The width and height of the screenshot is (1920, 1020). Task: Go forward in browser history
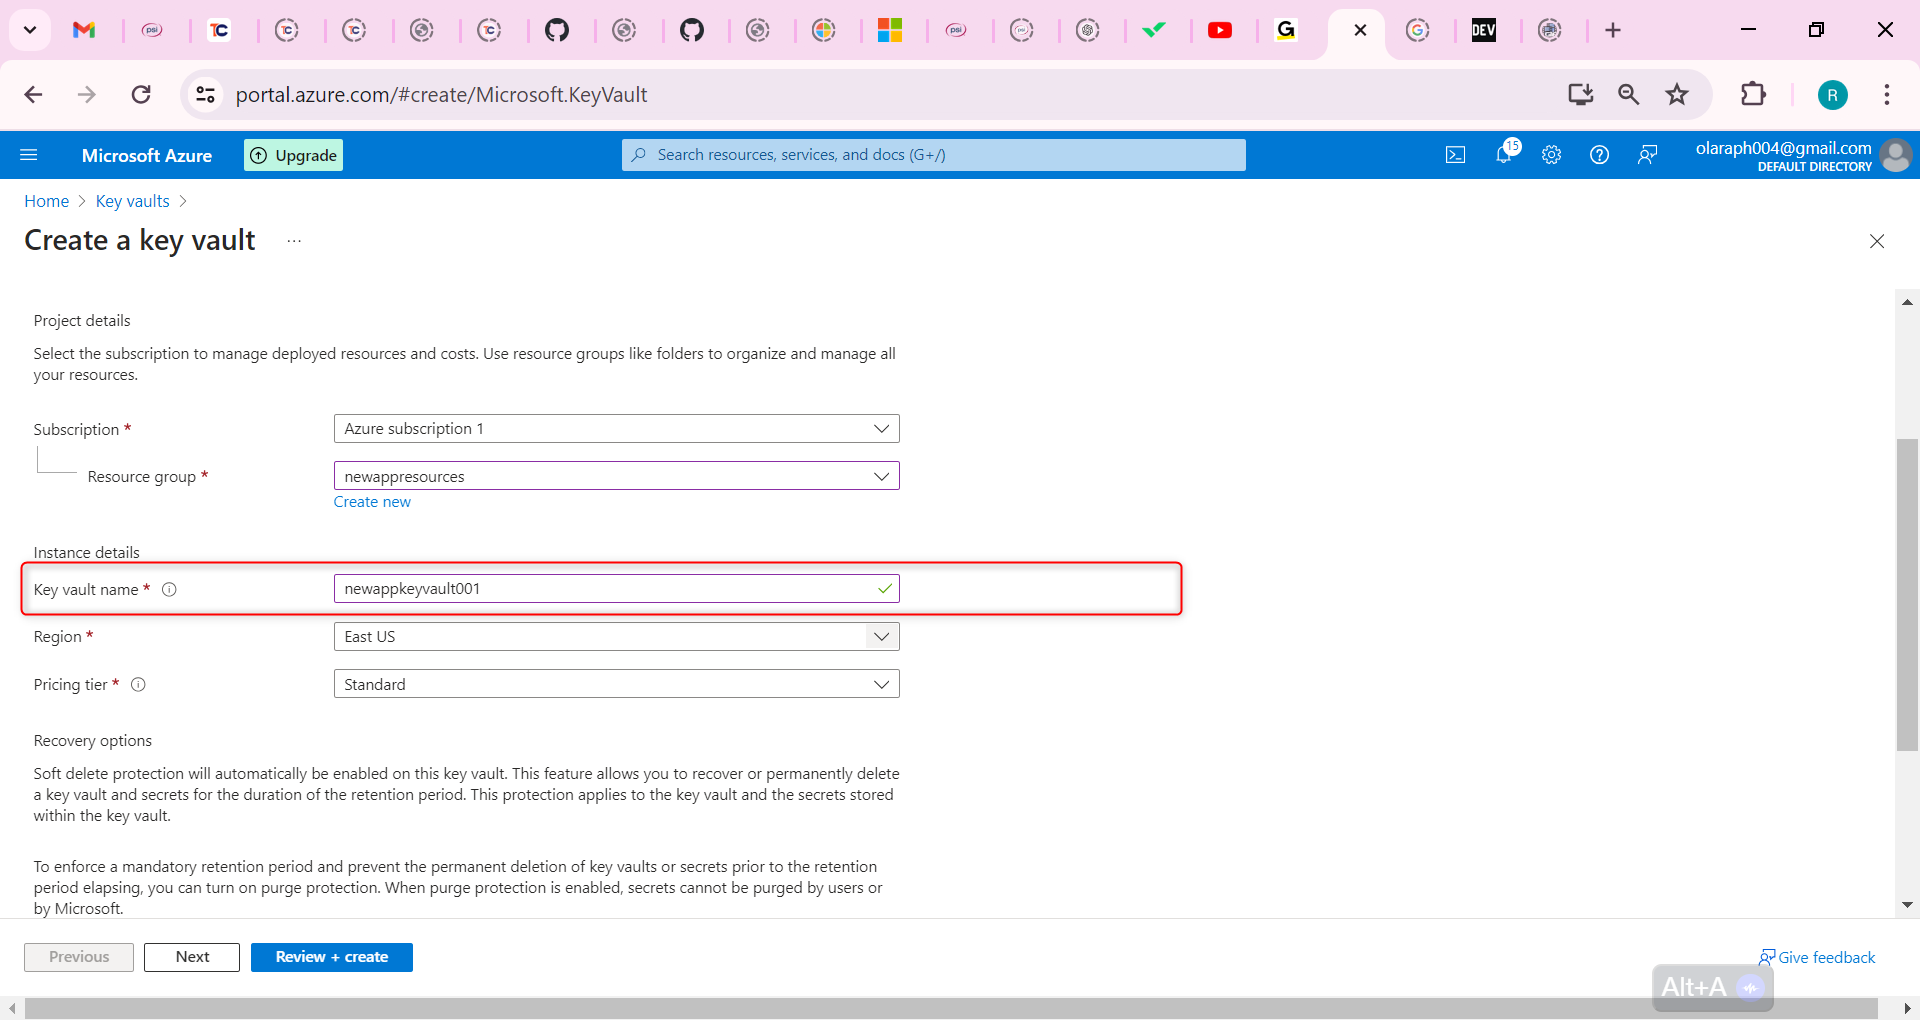click(x=87, y=95)
